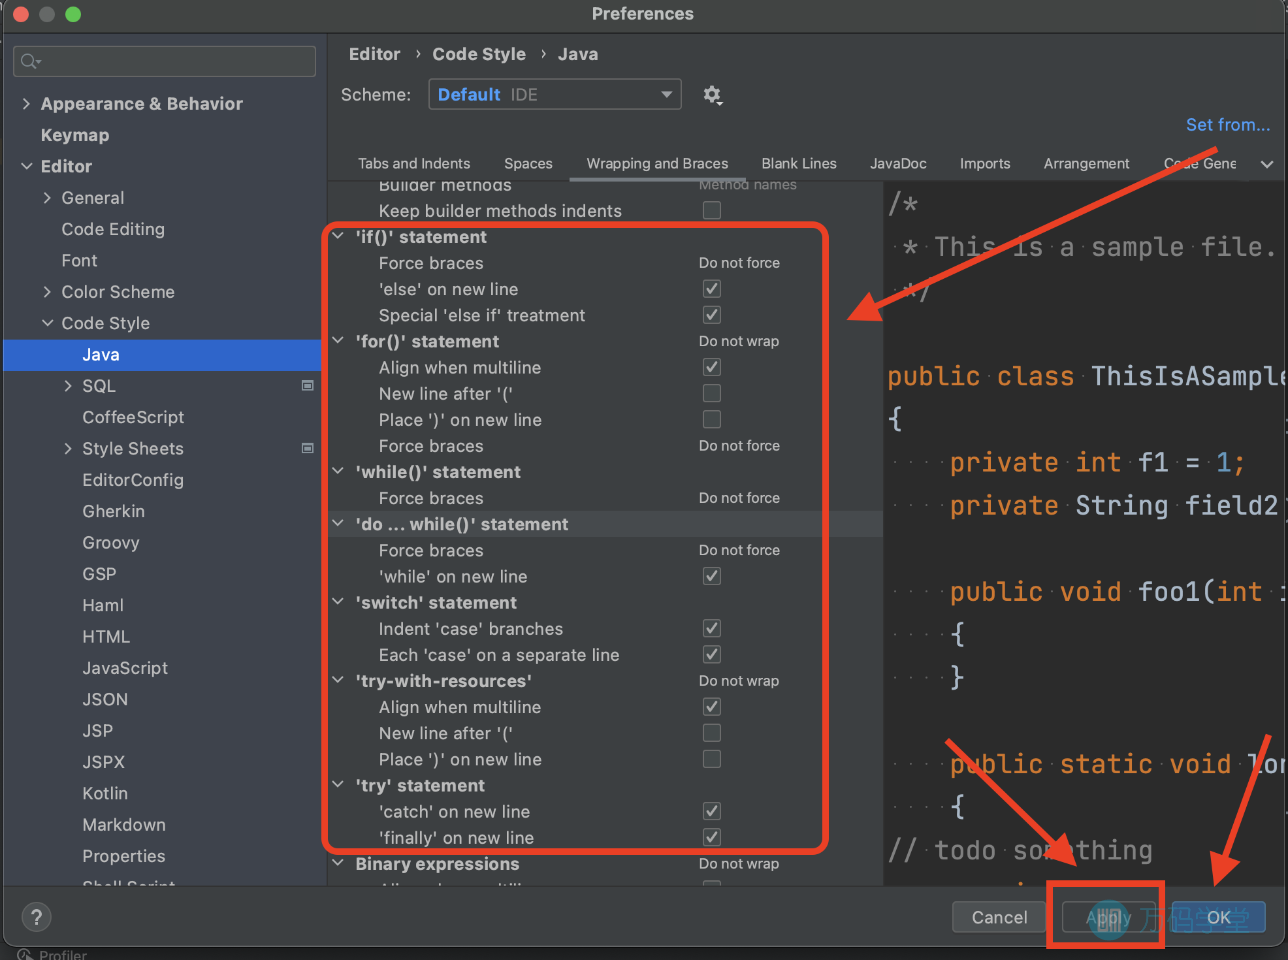Switch to the Spaces tab
This screenshot has height=960, width=1288.
(x=528, y=164)
